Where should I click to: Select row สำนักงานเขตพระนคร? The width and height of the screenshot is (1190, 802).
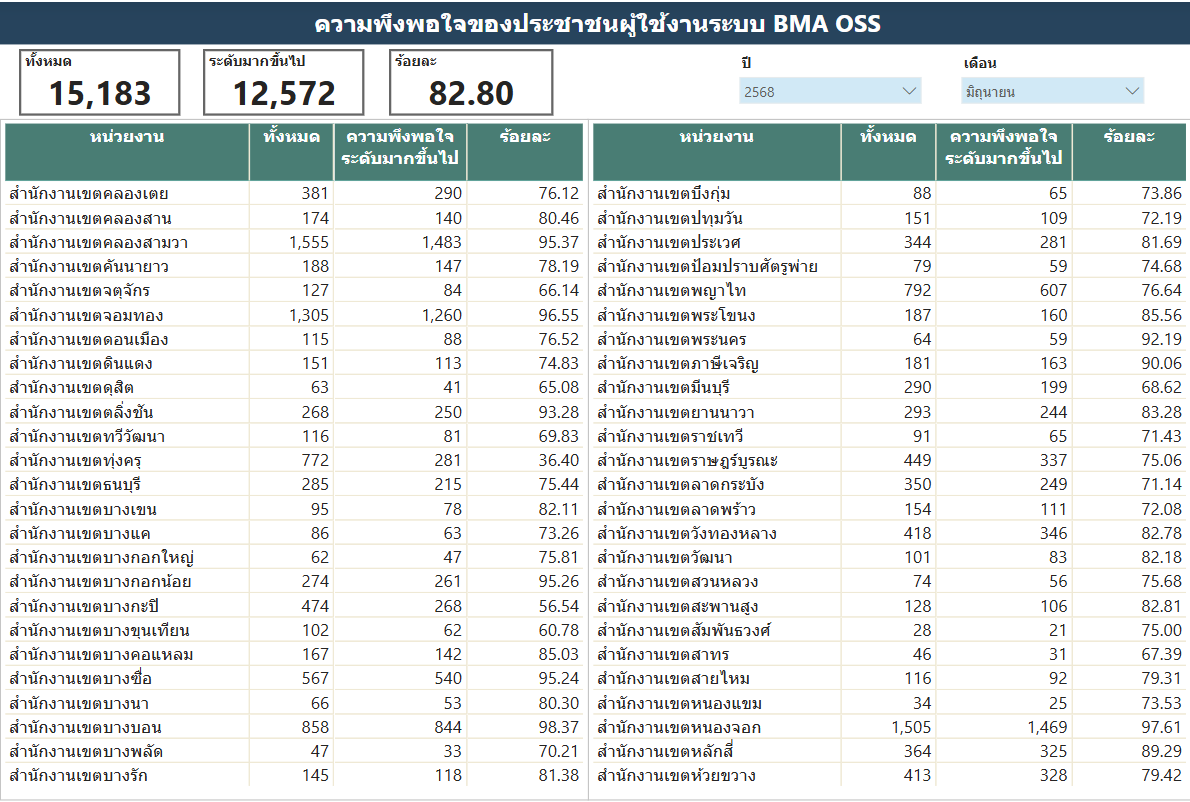[x=889, y=339]
